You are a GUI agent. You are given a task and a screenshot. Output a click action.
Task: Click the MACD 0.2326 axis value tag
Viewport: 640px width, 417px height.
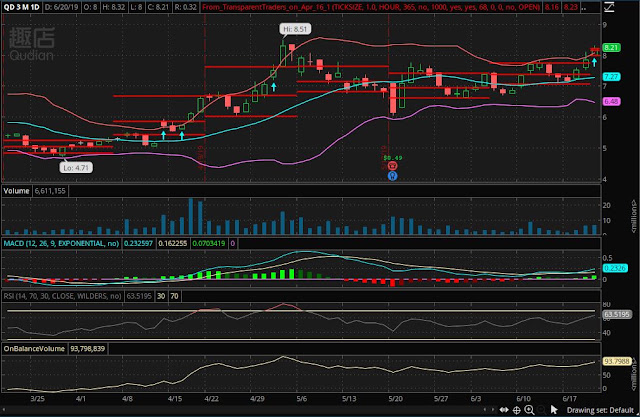click(x=615, y=268)
